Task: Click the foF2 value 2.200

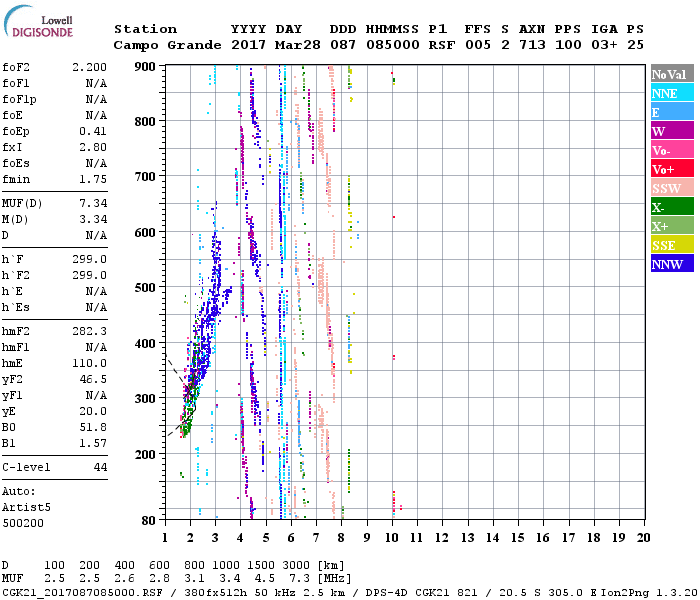Action: (x=89, y=67)
